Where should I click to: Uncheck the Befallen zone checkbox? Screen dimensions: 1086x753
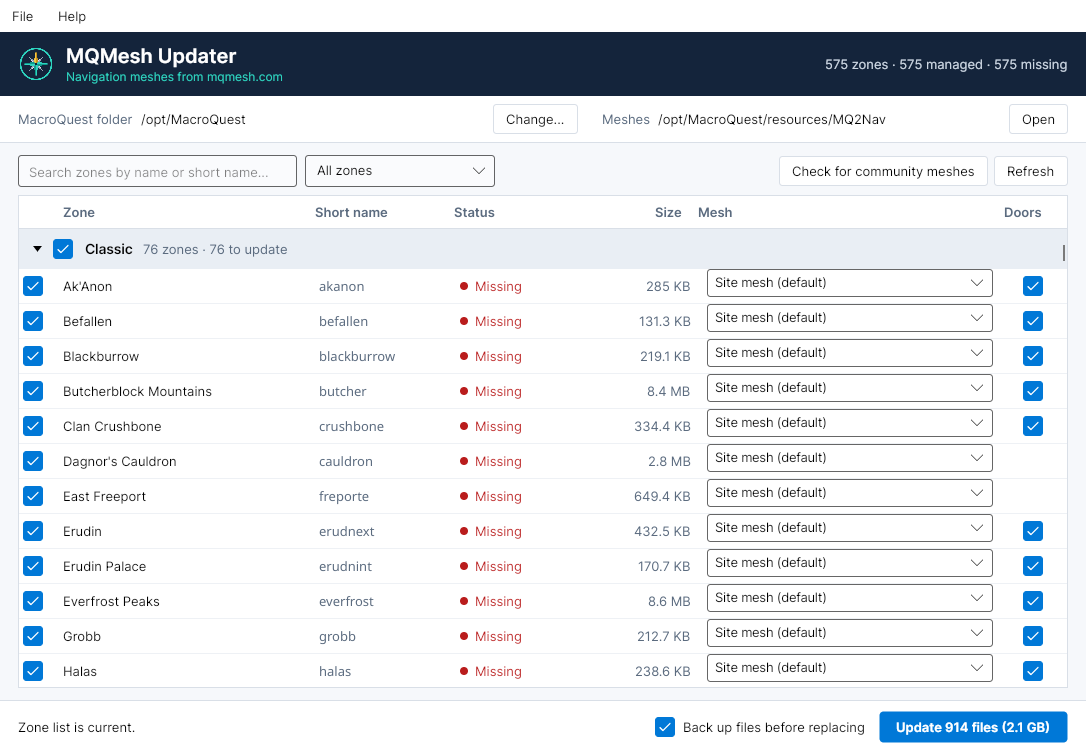coord(33,321)
